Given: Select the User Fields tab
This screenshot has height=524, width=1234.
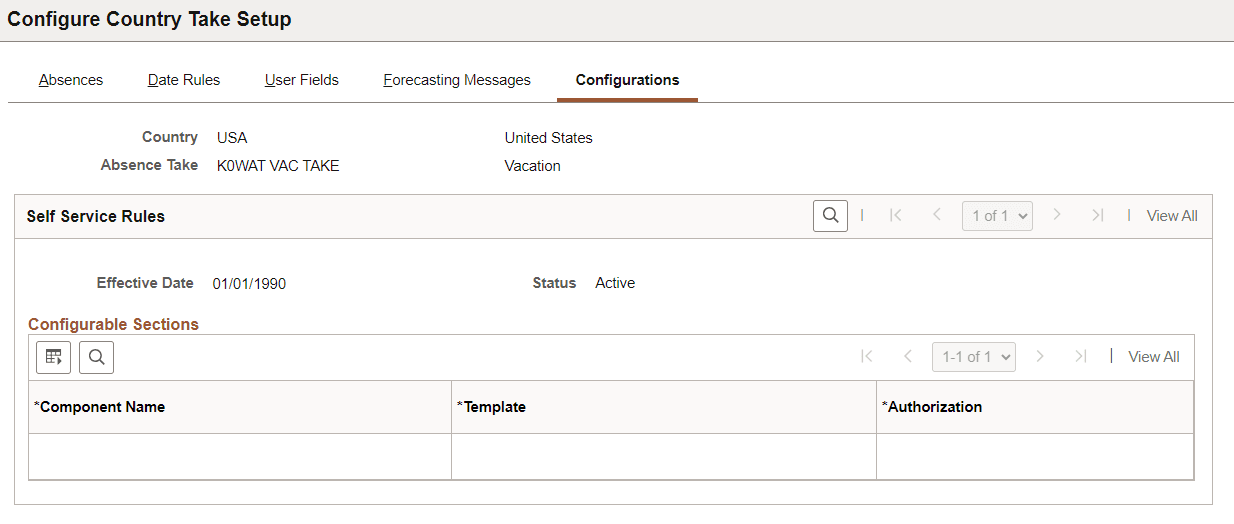Looking at the screenshot, I should pos(302,80).
